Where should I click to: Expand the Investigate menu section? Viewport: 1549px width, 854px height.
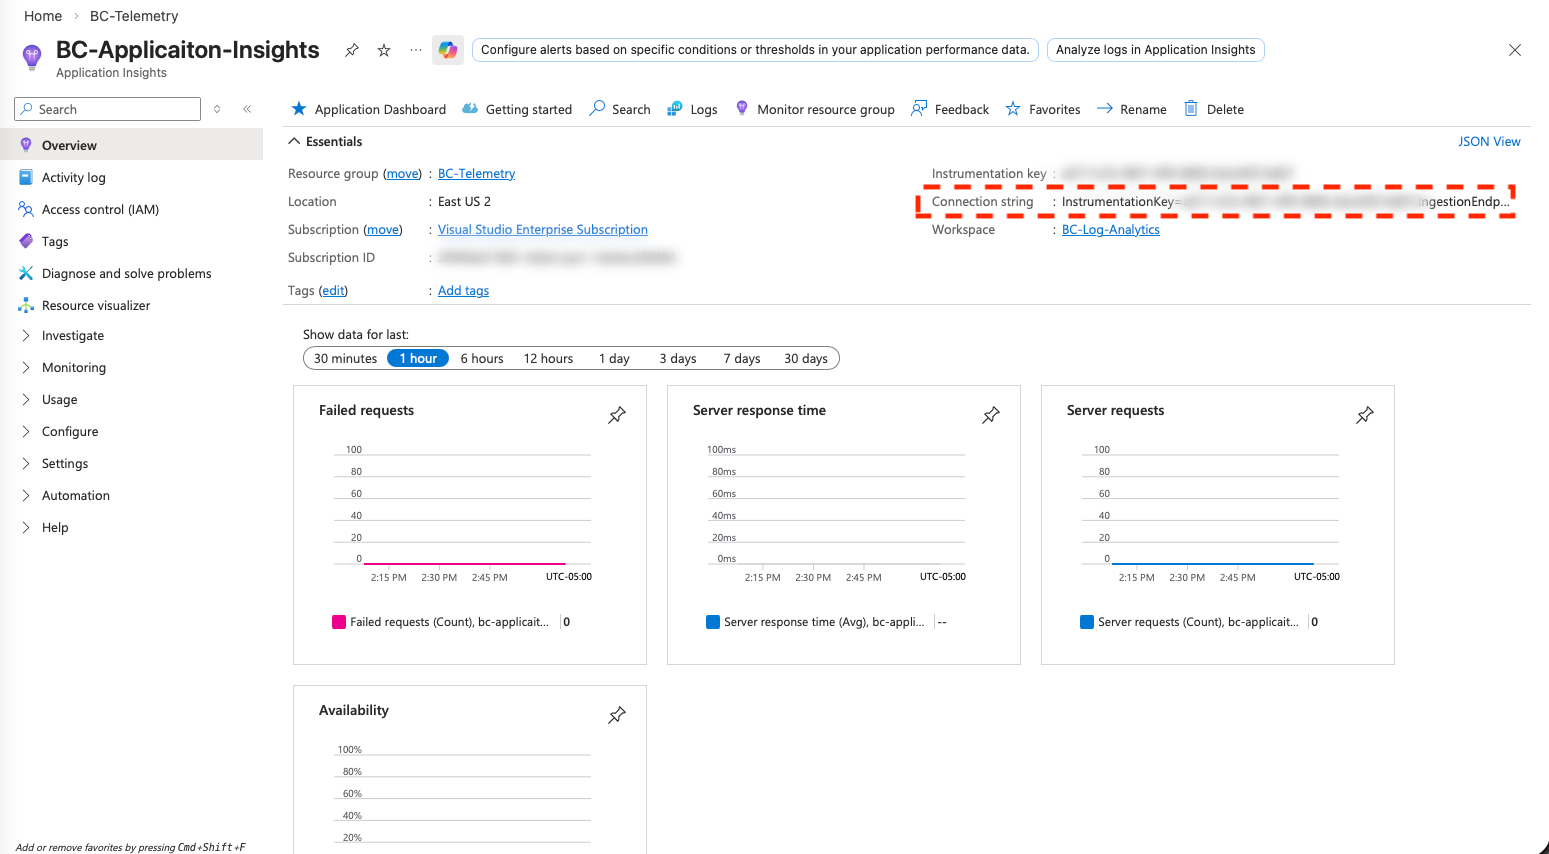click(72, 336)
